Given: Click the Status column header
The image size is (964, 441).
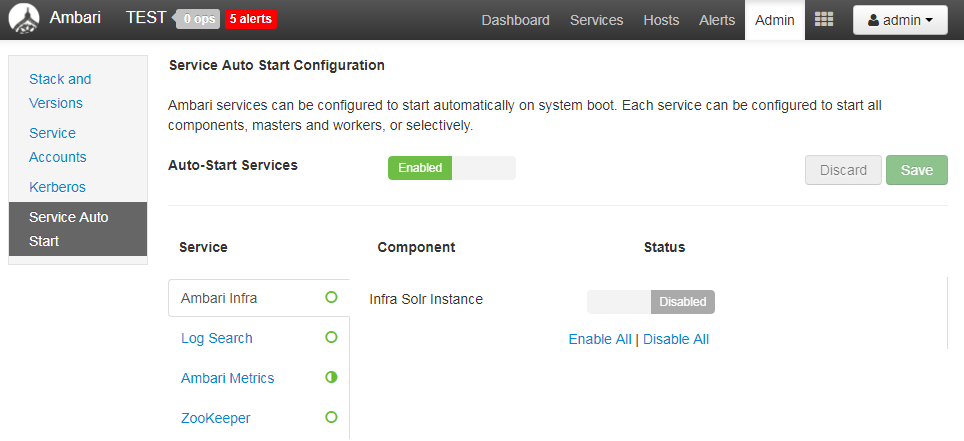Looking at the screenshot, I should 665,247.
